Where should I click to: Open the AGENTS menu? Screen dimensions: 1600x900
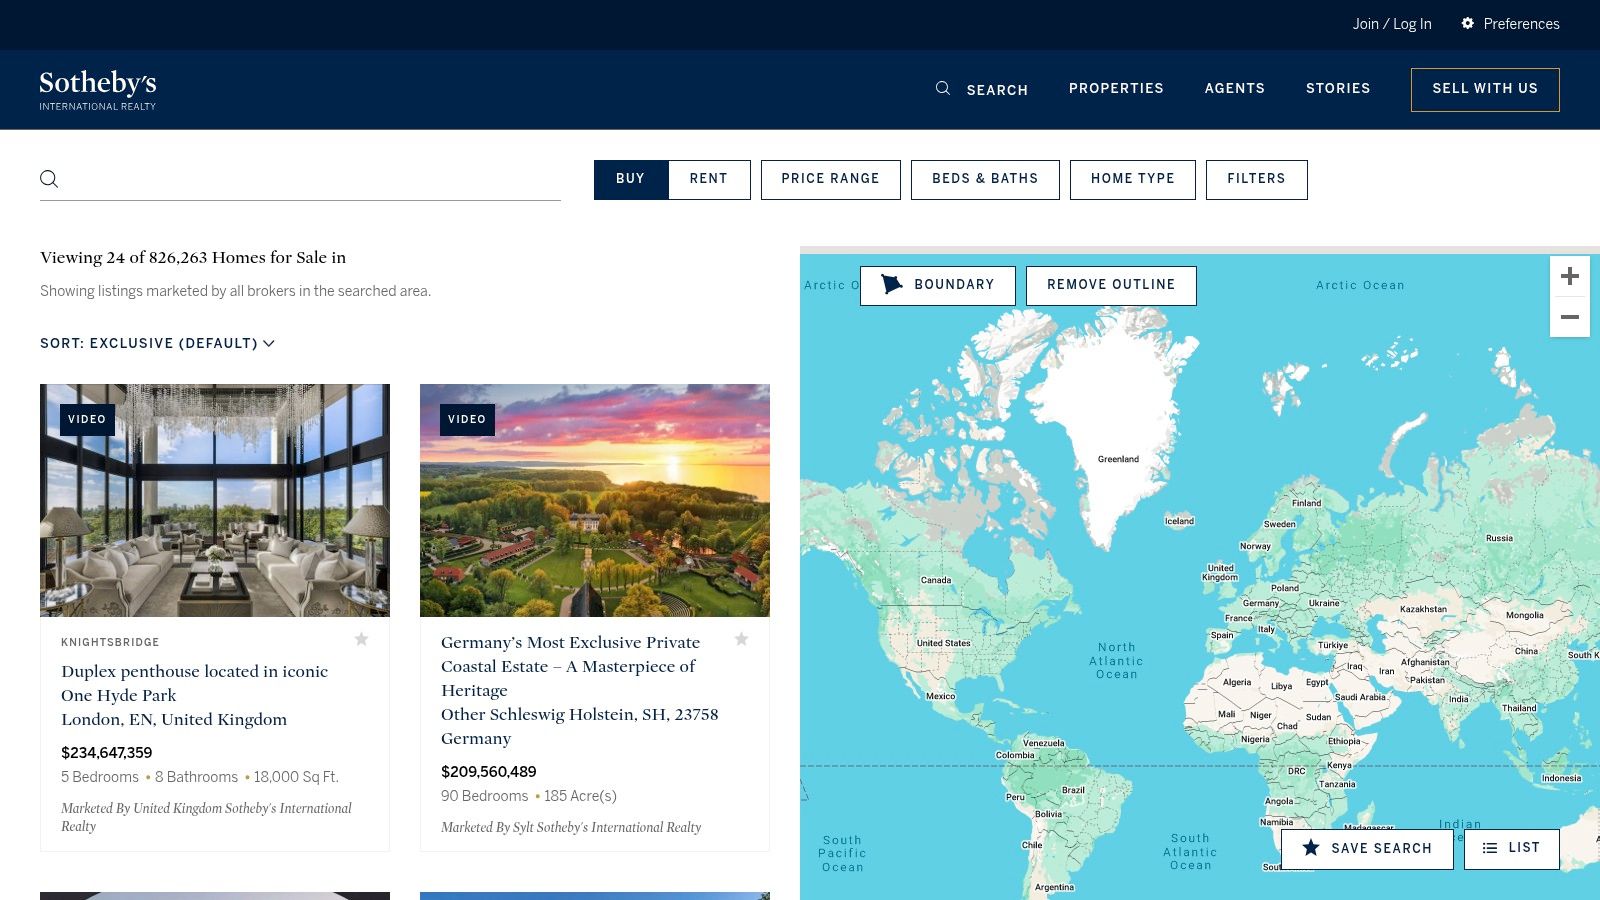click(1235, 88)
